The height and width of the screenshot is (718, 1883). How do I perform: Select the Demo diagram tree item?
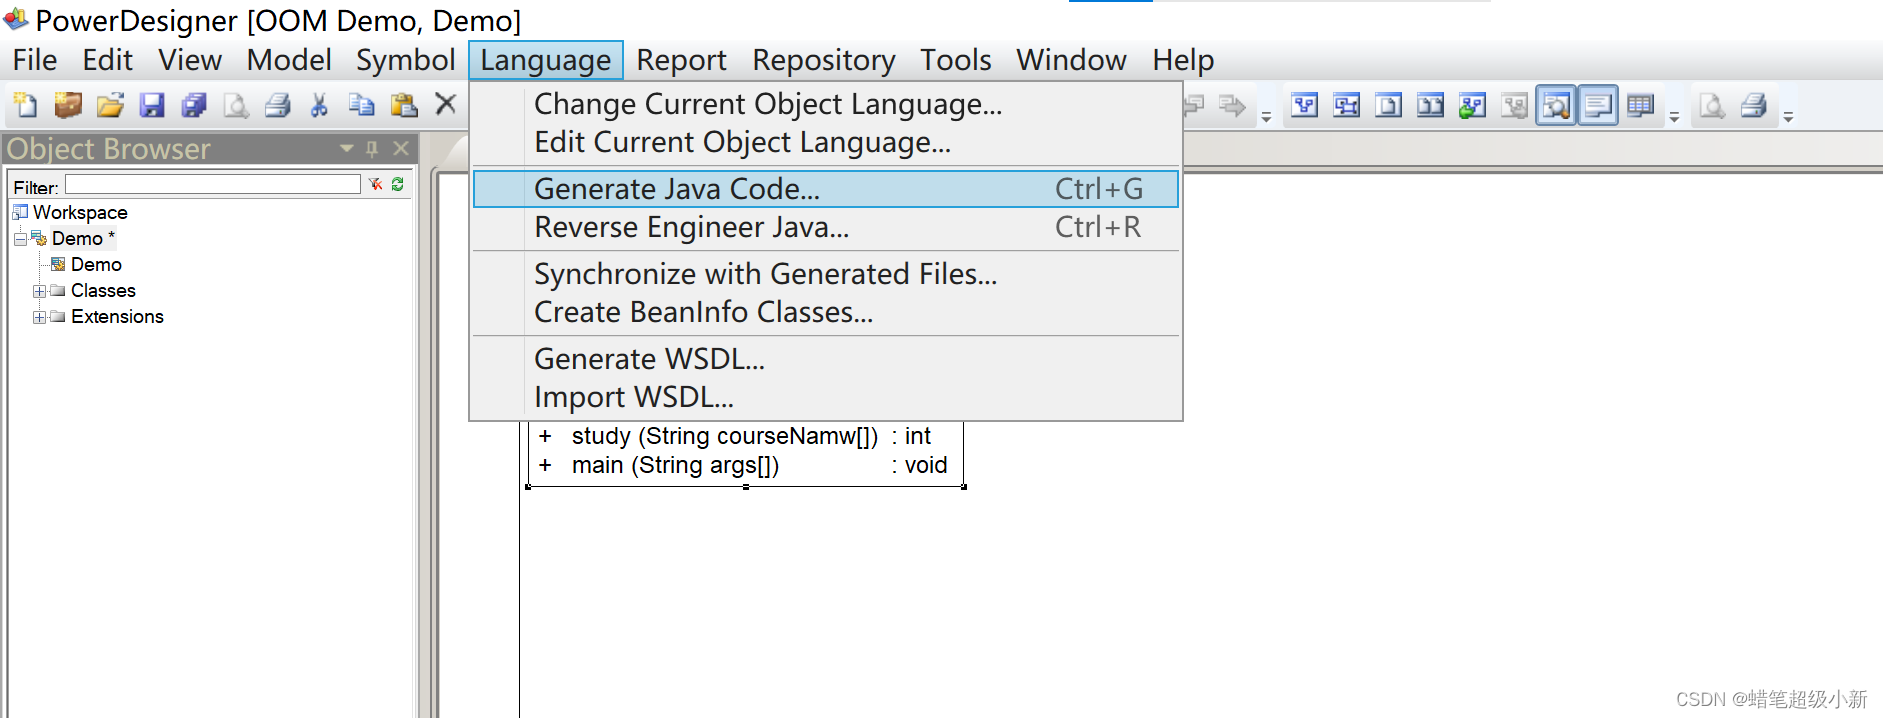point(96,265)
